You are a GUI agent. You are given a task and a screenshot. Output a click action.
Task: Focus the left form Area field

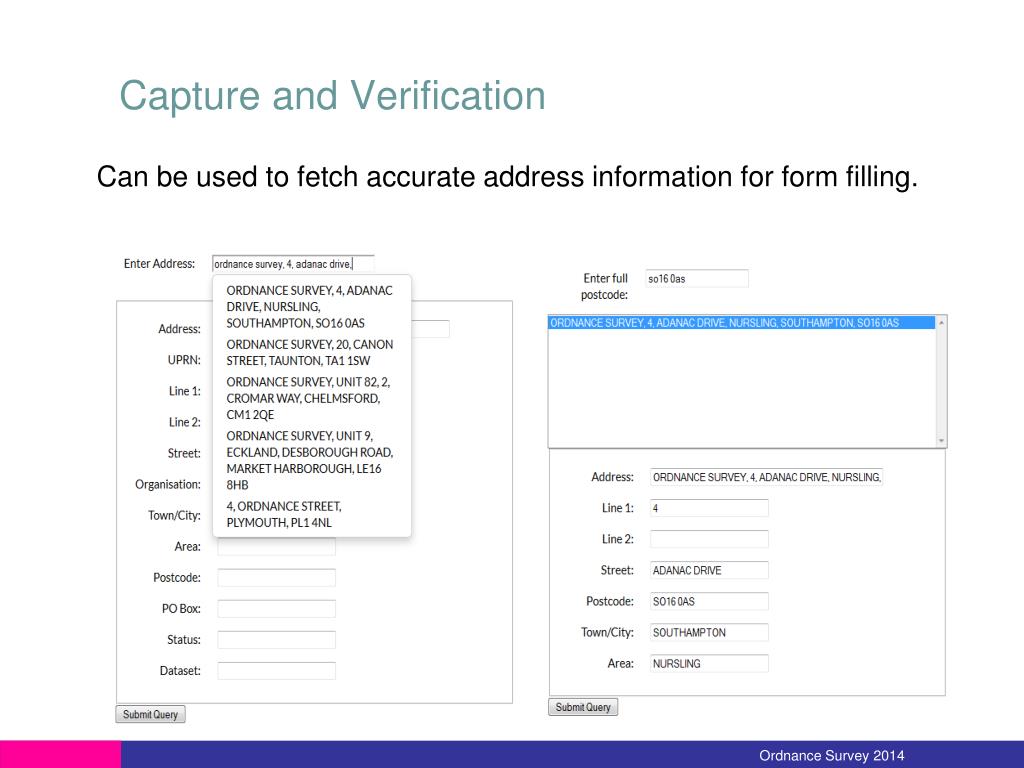[x=276, y=547]
